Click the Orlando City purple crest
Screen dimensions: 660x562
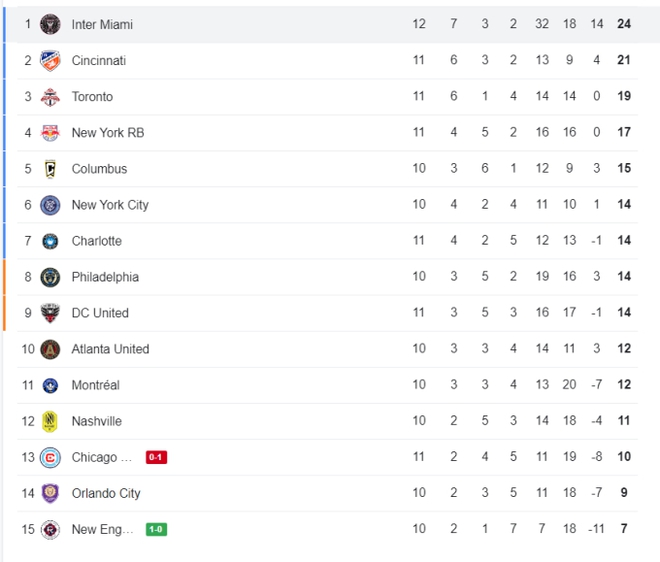[50, 493]
